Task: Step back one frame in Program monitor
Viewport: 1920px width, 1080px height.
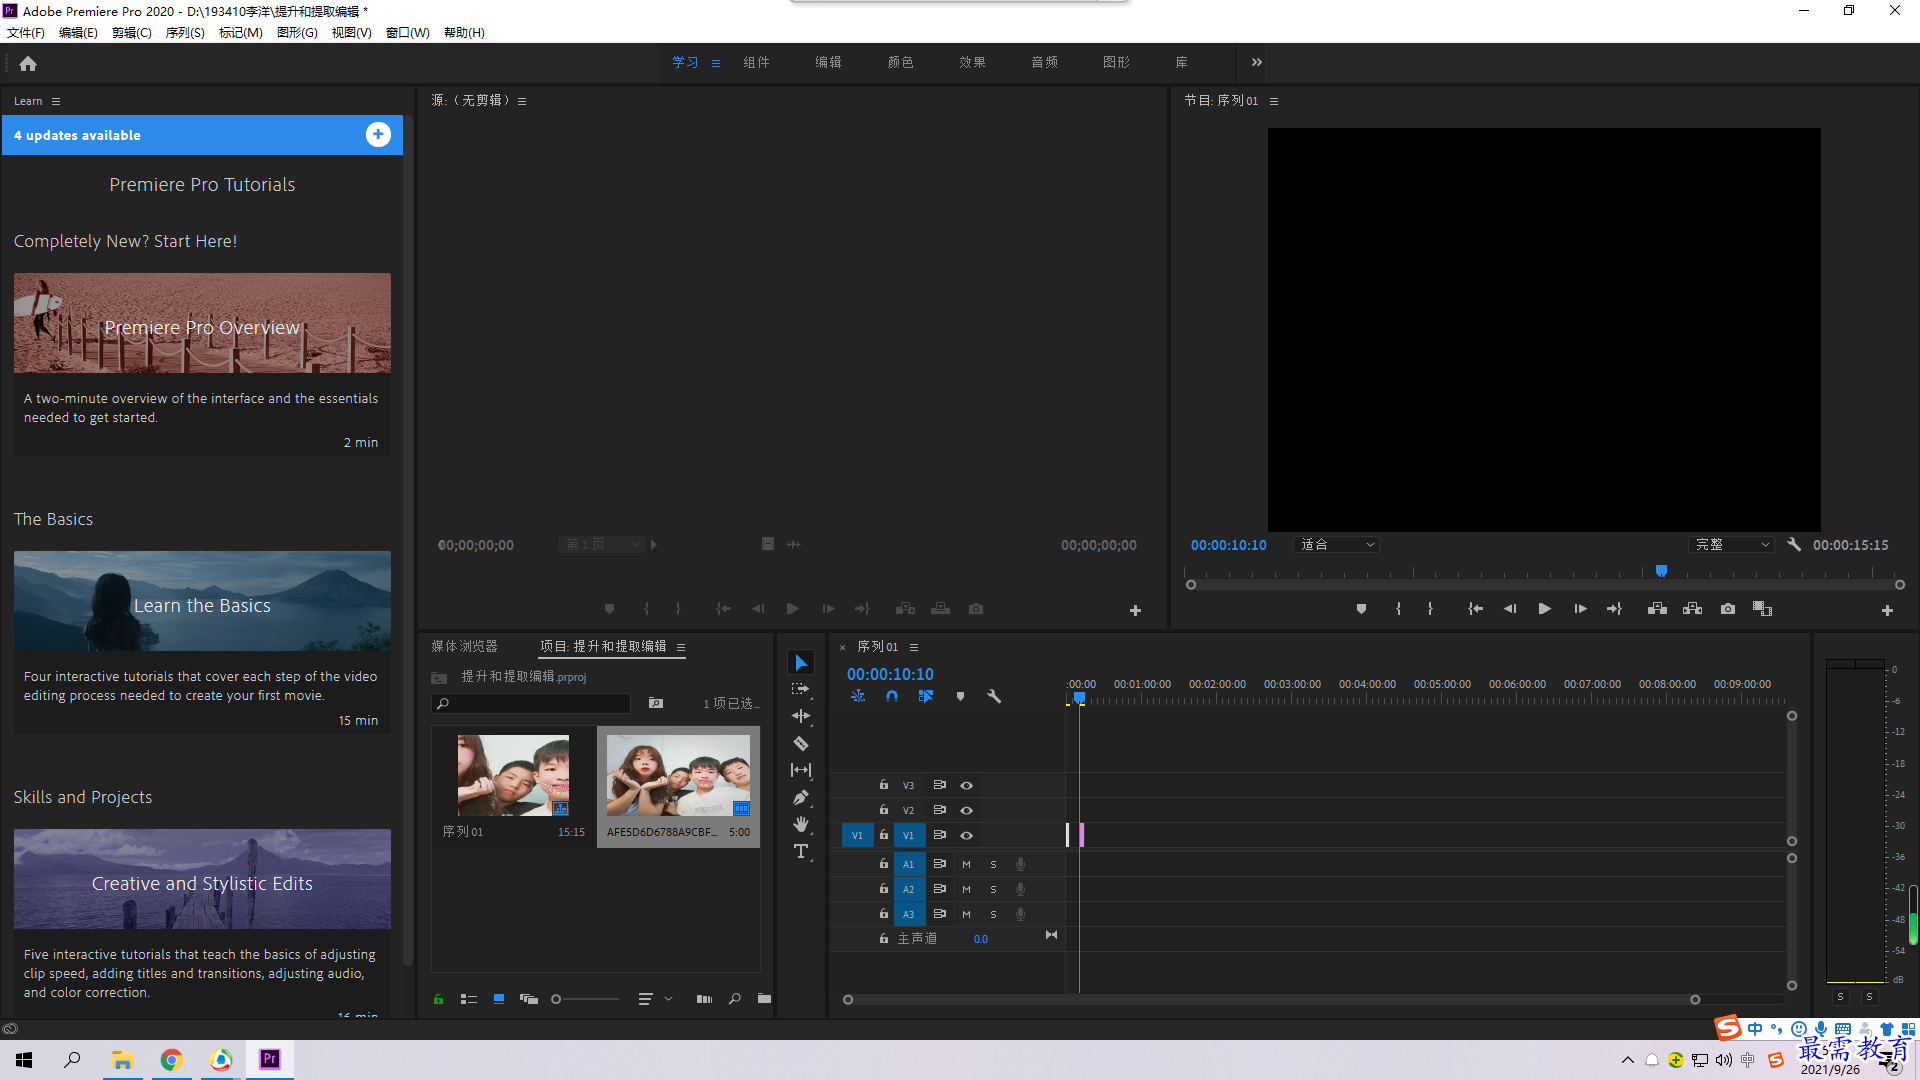Action: tap(1510, 609)
